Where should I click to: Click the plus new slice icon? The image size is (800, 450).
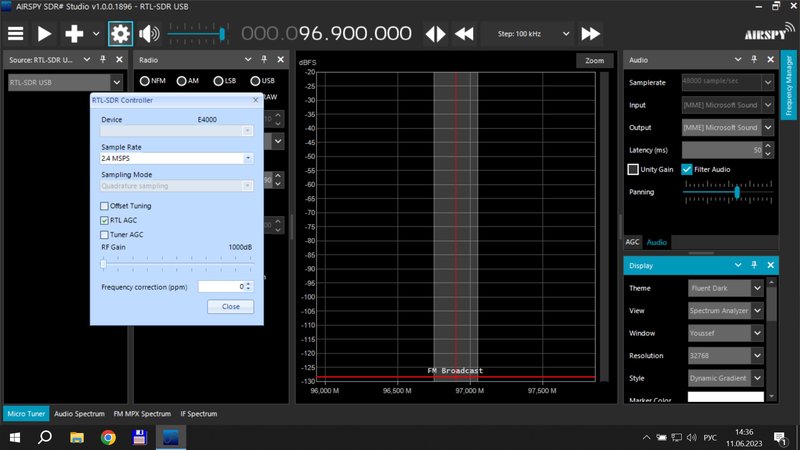tap(74, 34)
